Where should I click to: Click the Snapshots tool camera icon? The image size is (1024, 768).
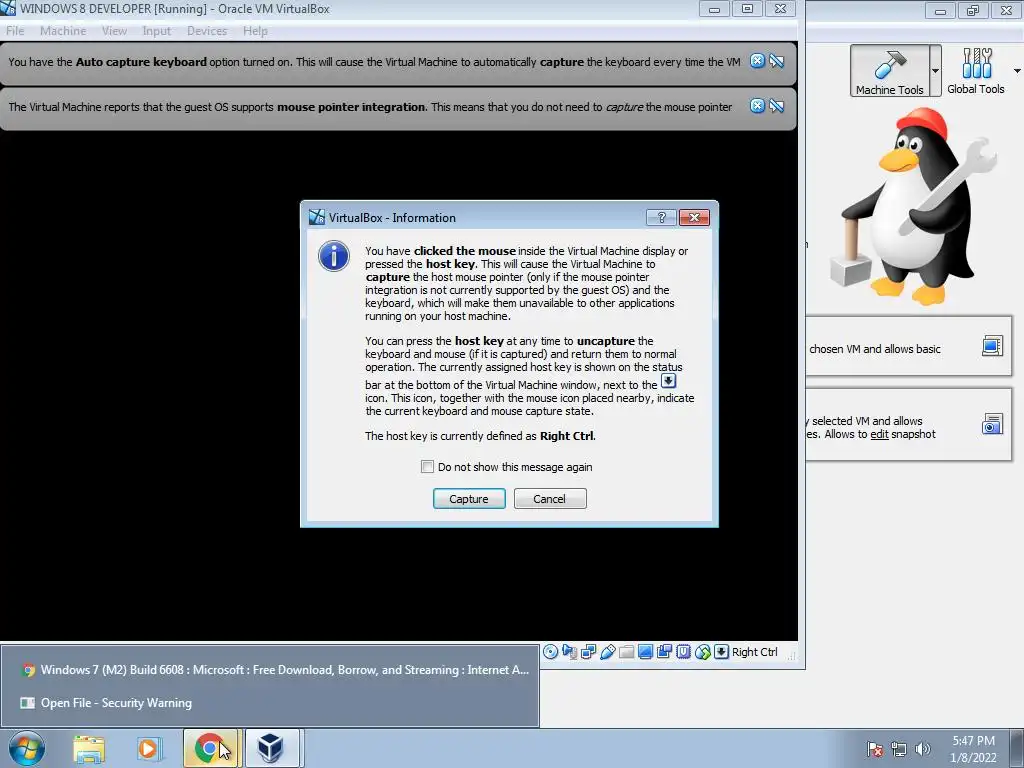(x=992, y=424)
